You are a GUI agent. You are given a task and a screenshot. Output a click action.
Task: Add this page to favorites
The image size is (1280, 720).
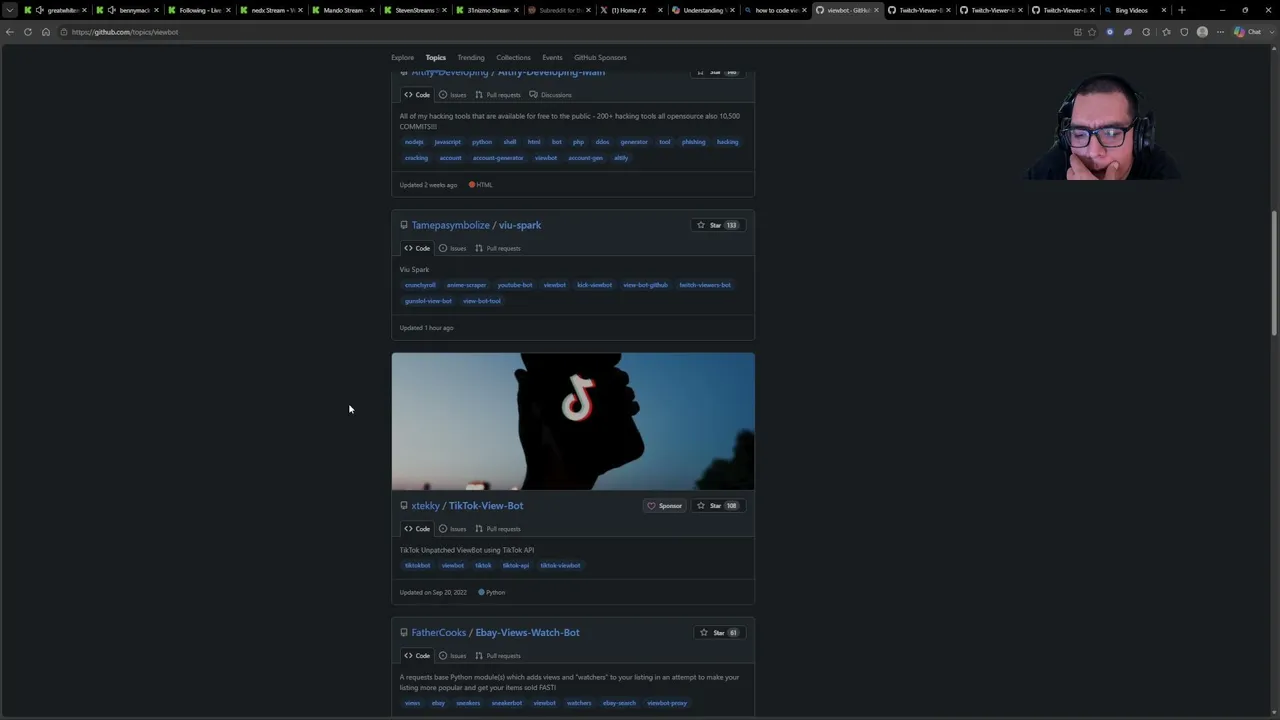(1092, 32)
